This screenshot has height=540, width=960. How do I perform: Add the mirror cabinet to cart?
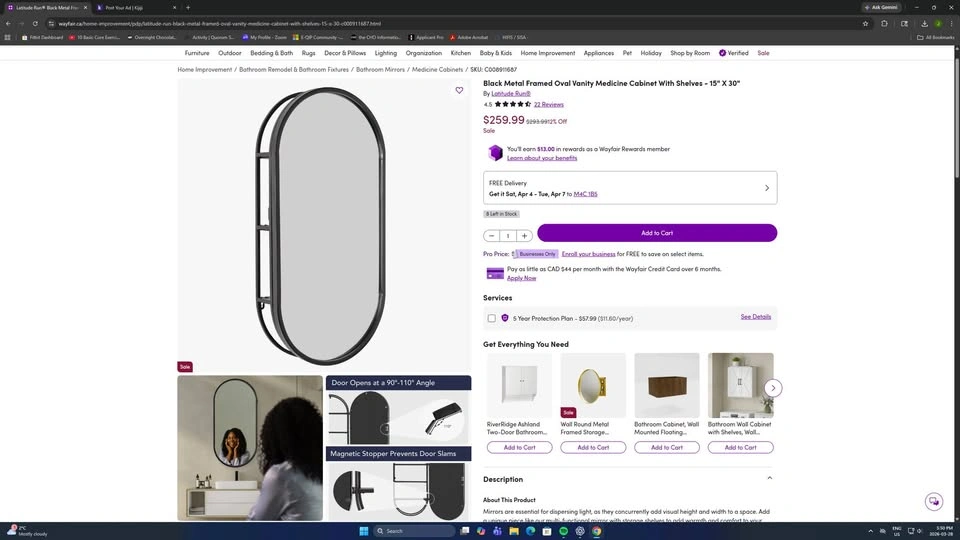point(657,233)
